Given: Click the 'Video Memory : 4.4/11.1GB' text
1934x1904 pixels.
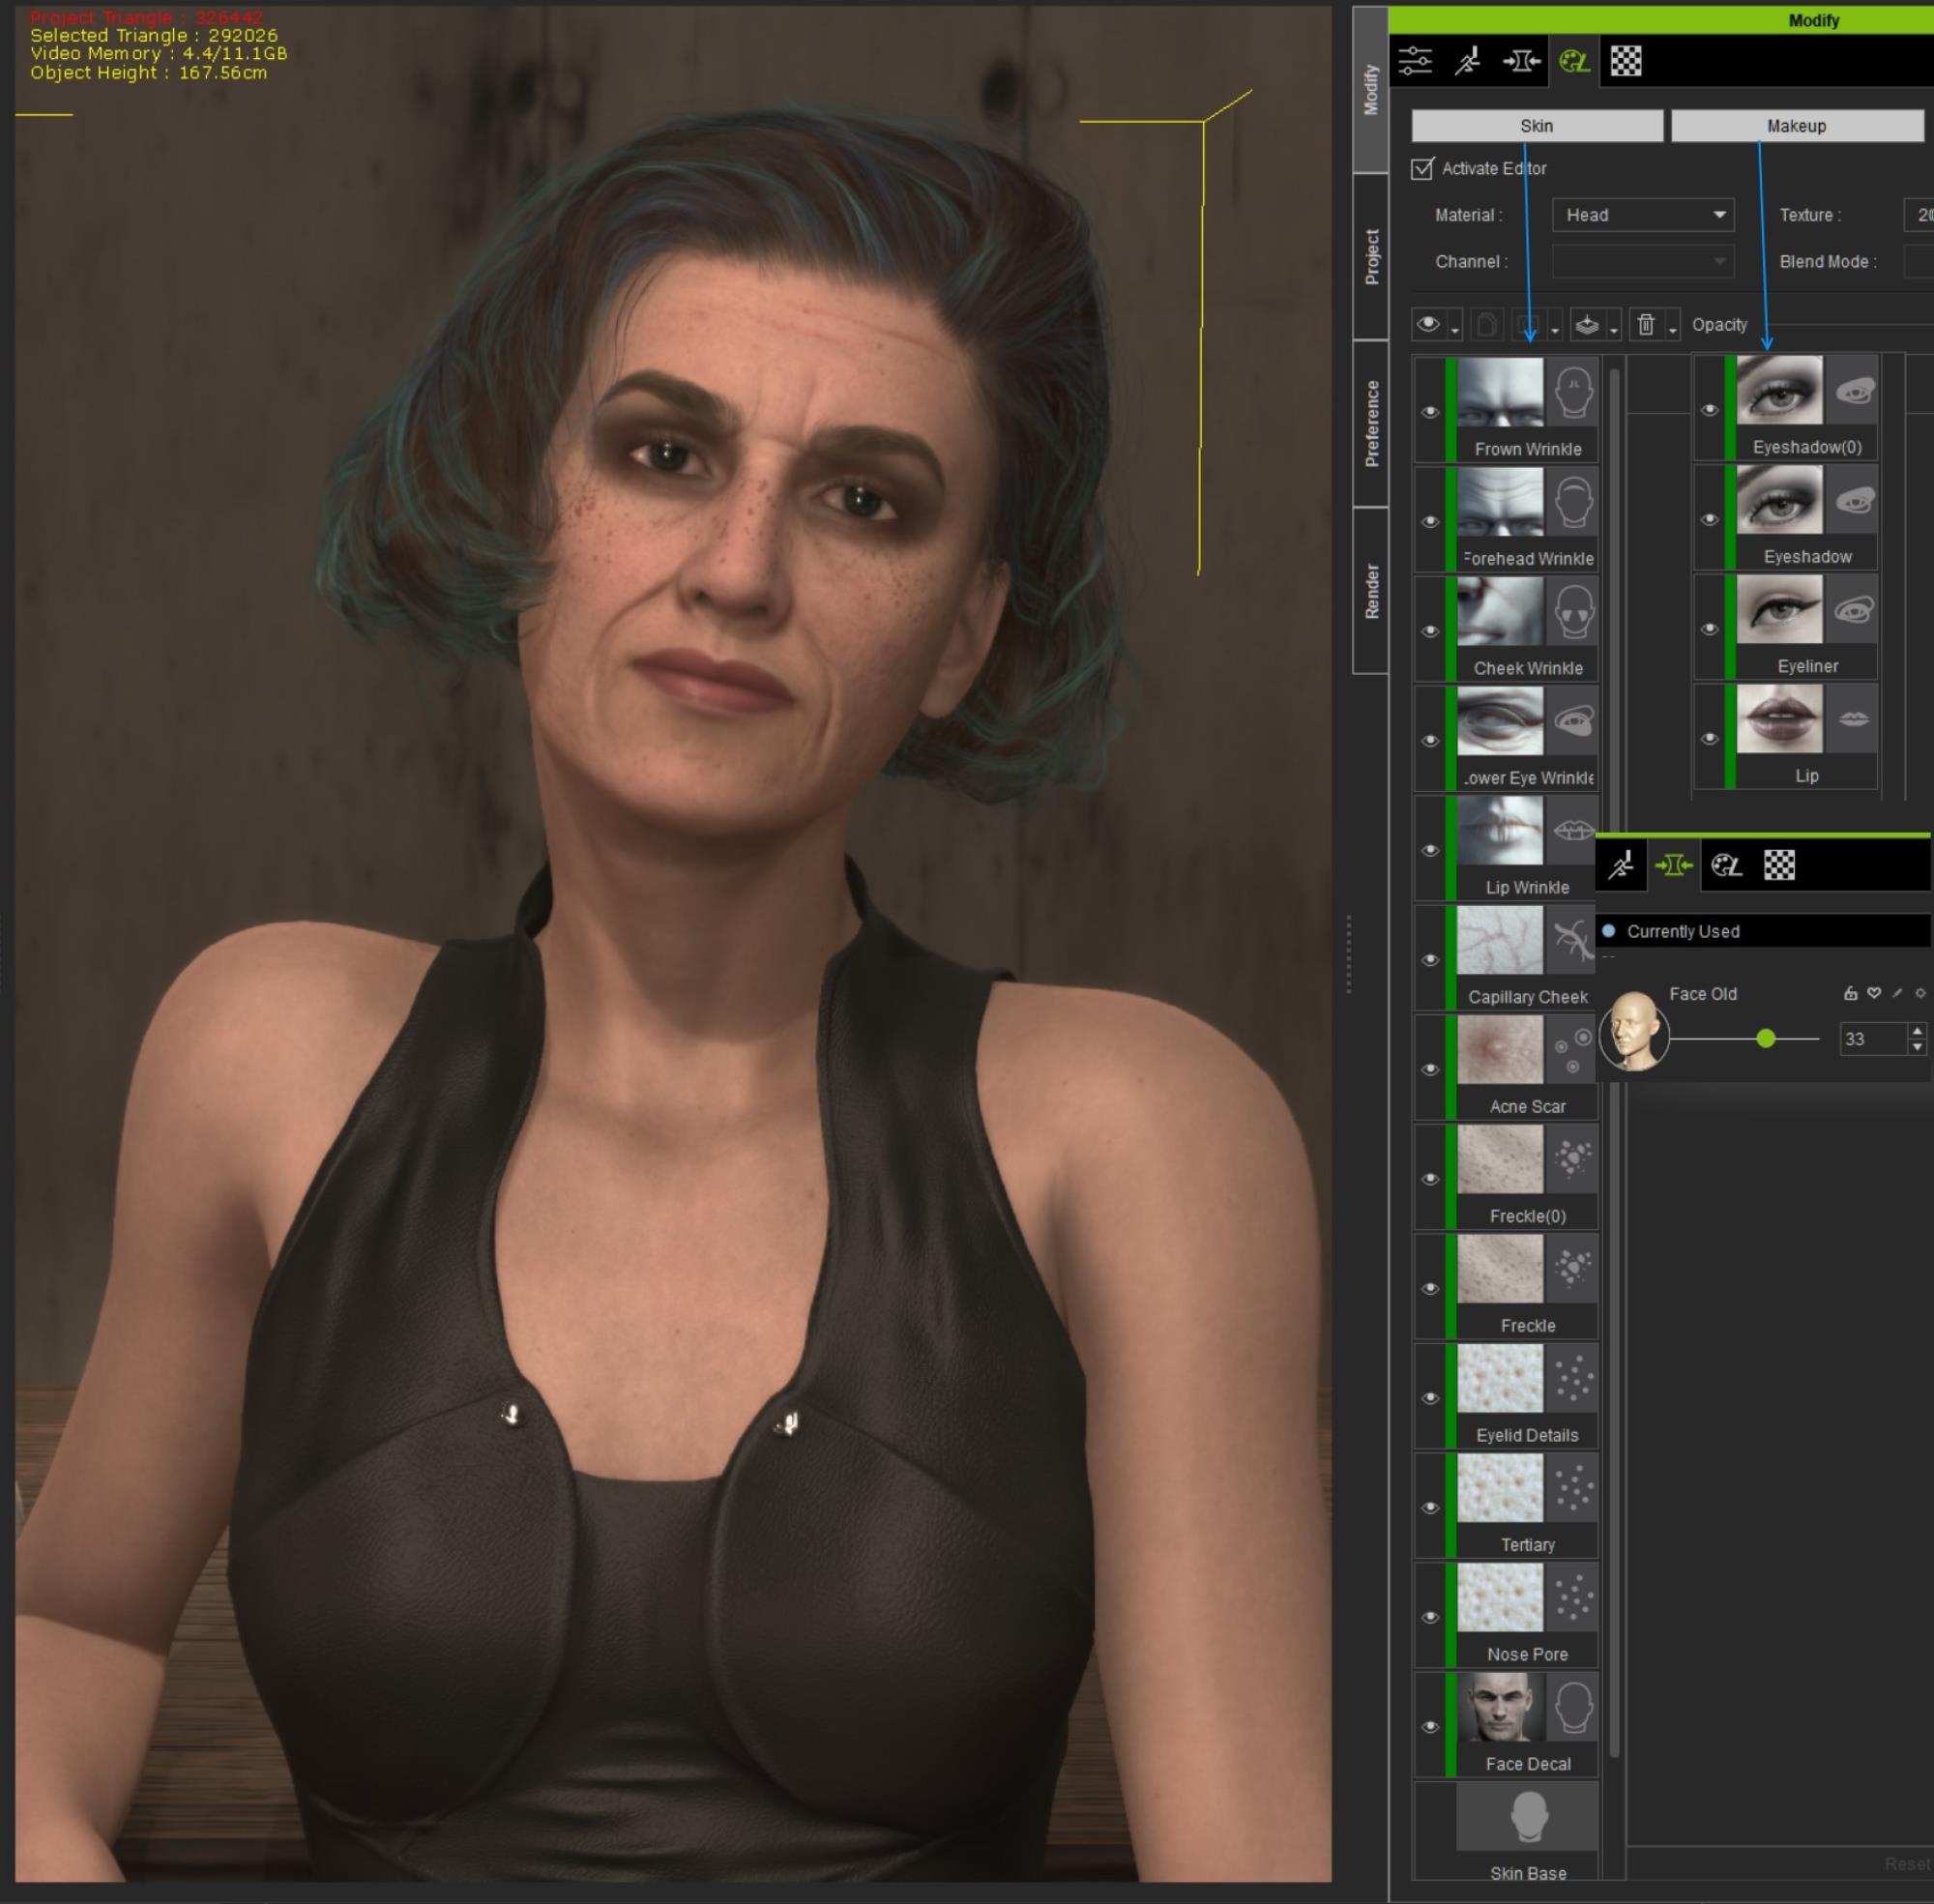Looking at the screenshot, I should click(x=158, y=54).
